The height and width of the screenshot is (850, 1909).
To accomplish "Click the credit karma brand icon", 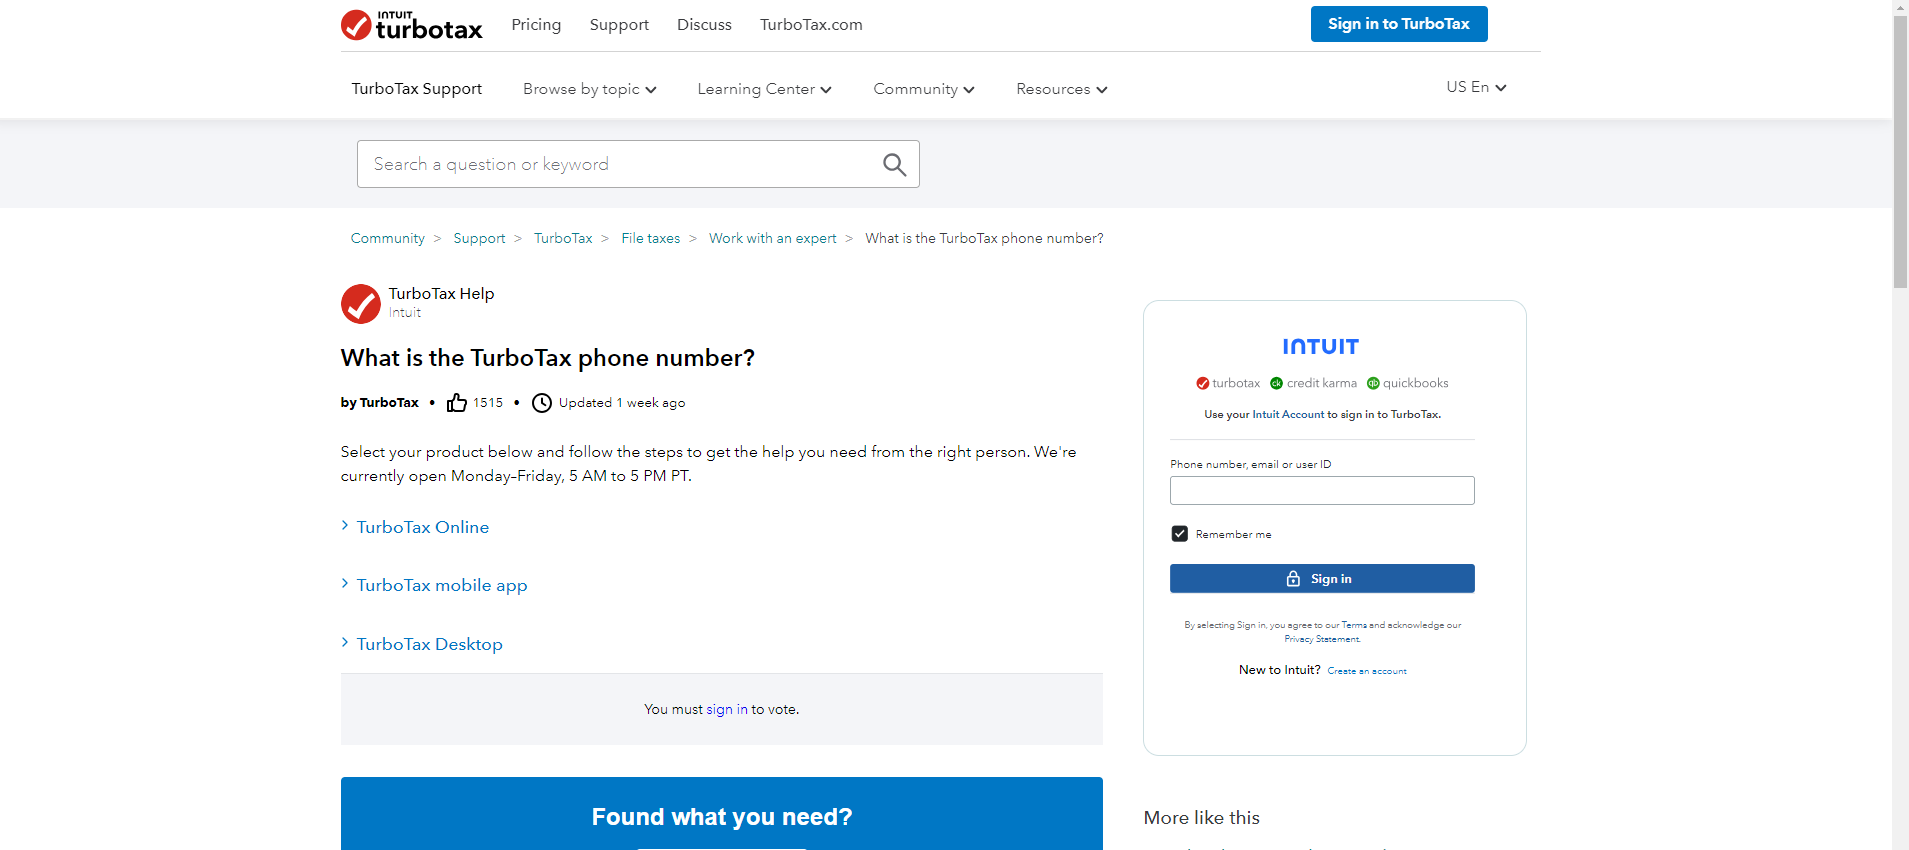I will click(x=1276, y=383).
